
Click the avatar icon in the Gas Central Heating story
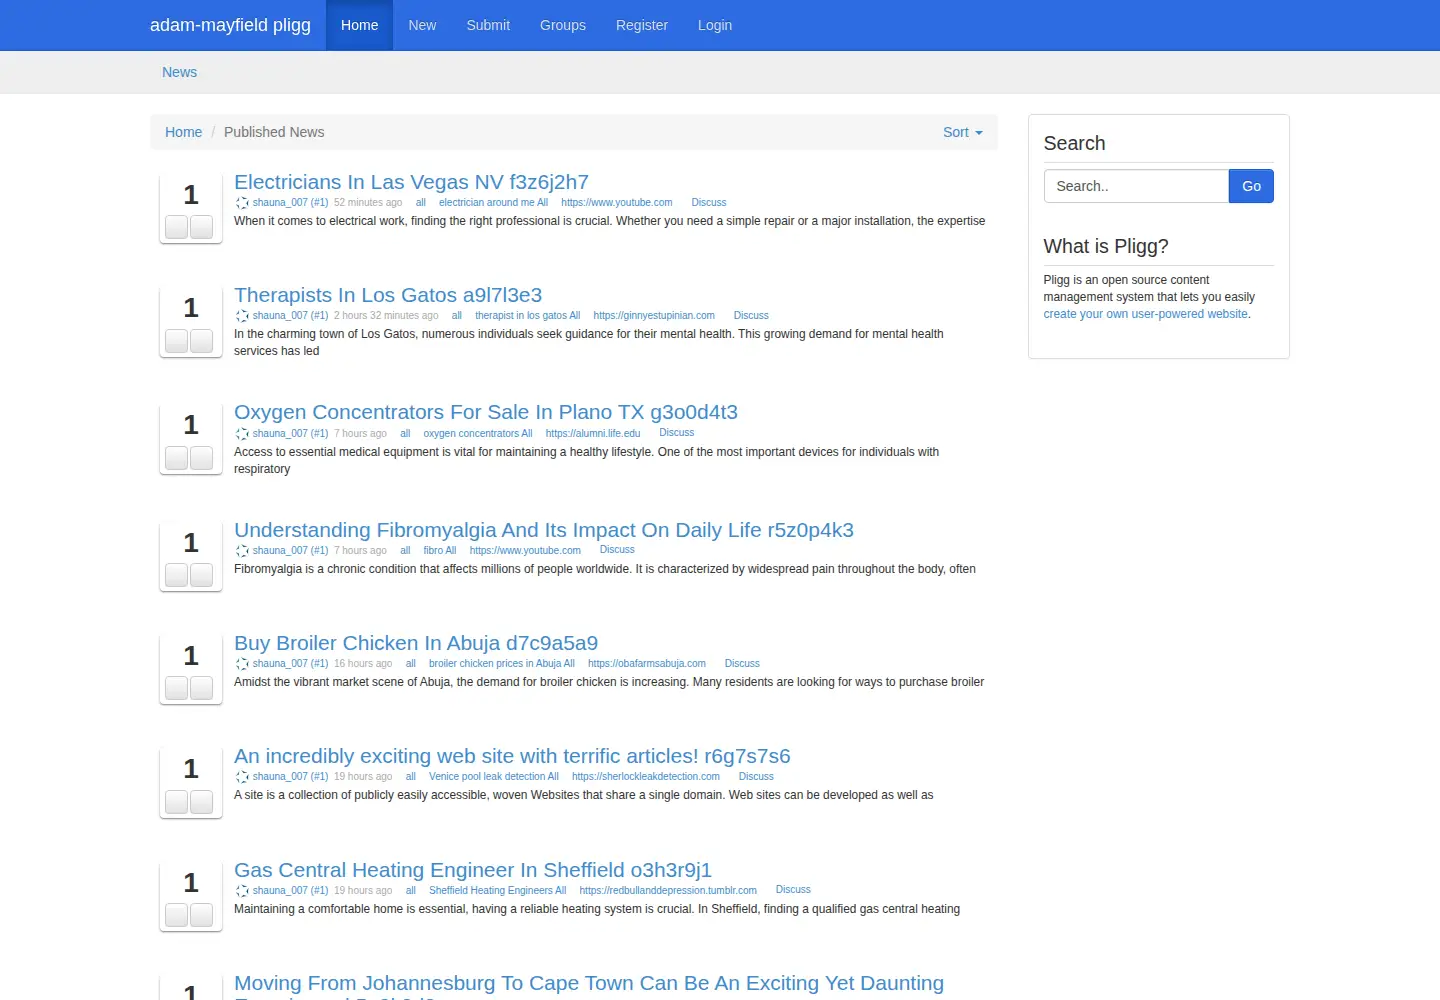pos(242,891)
